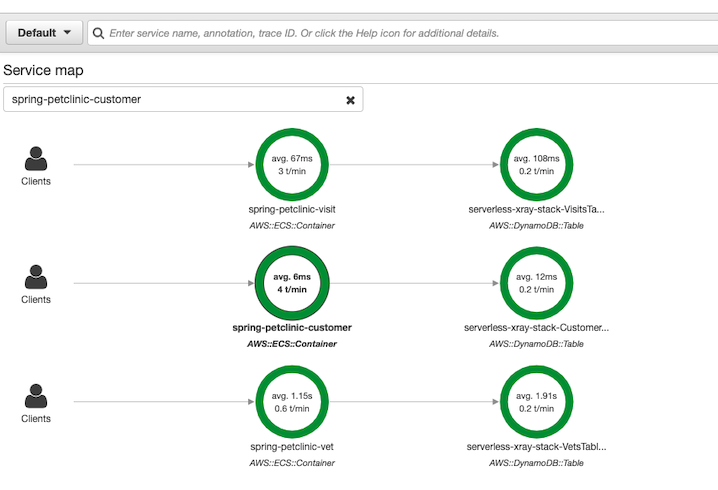
Task: Select the Clients icon for spring-petclinic-vet
Action: [x=36, y=396]
